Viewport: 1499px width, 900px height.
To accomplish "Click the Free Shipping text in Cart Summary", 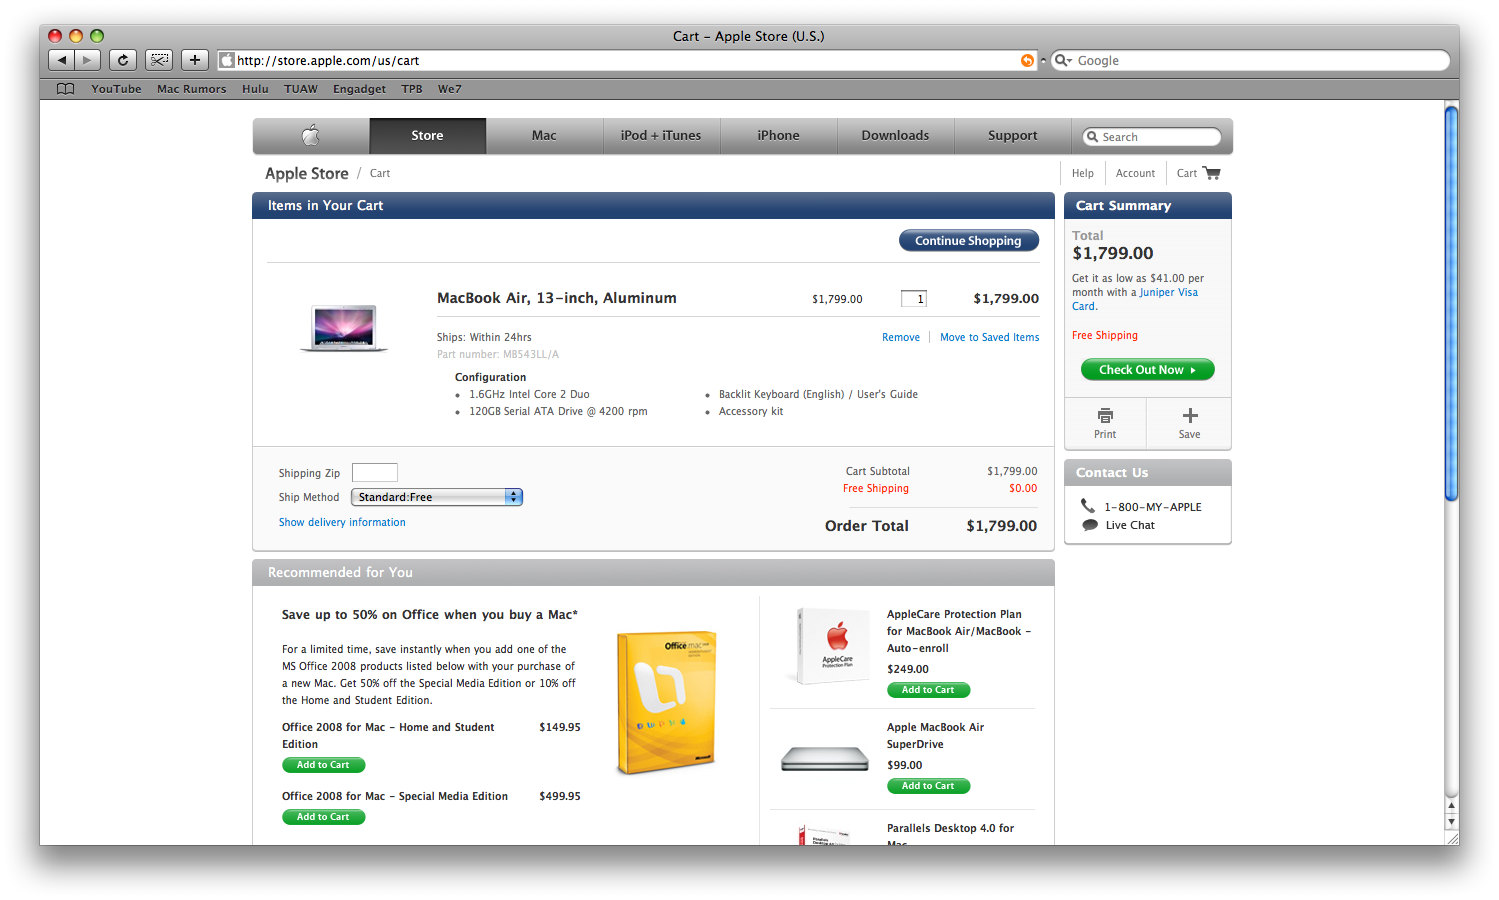I will (x=1105, y=336).
